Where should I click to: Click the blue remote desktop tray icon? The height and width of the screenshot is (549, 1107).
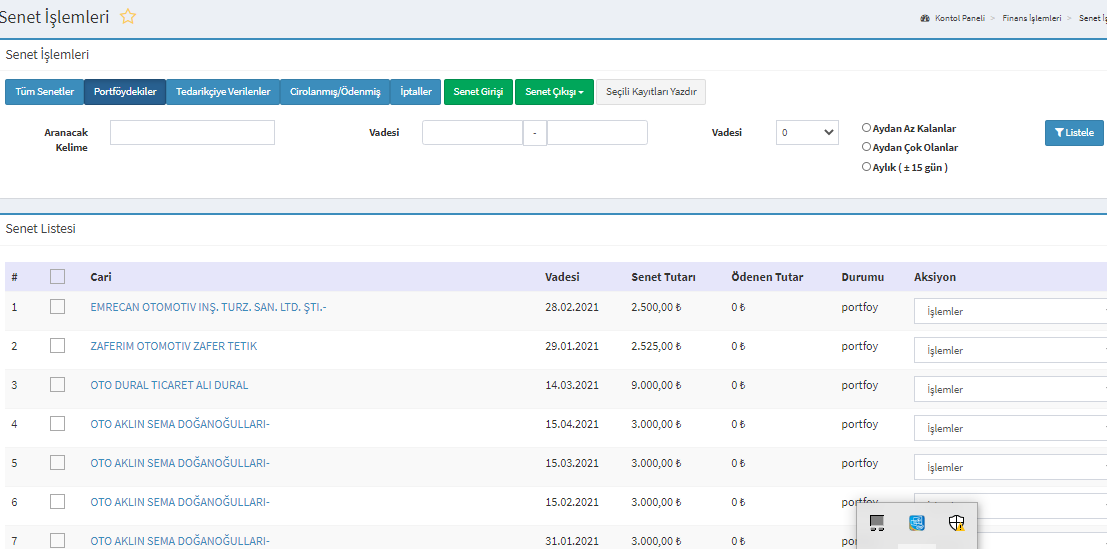916,522
